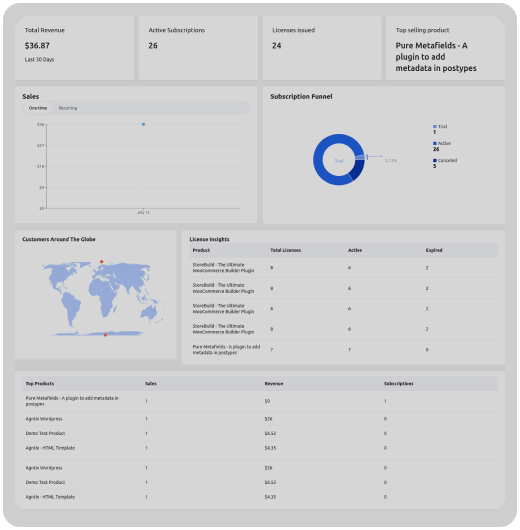Screen dimensions: 520x530
Task: Click the Top selling product card
Action: pos(445,48)
